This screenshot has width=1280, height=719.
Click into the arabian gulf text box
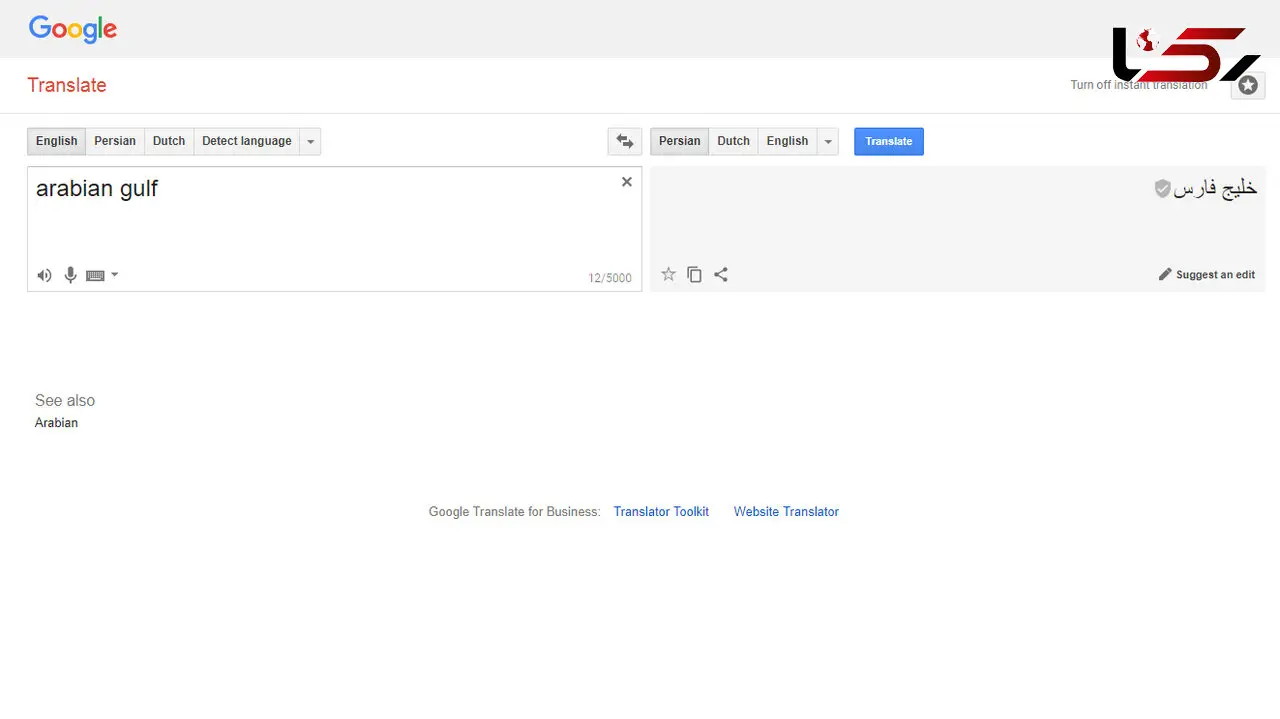point(334,229)
